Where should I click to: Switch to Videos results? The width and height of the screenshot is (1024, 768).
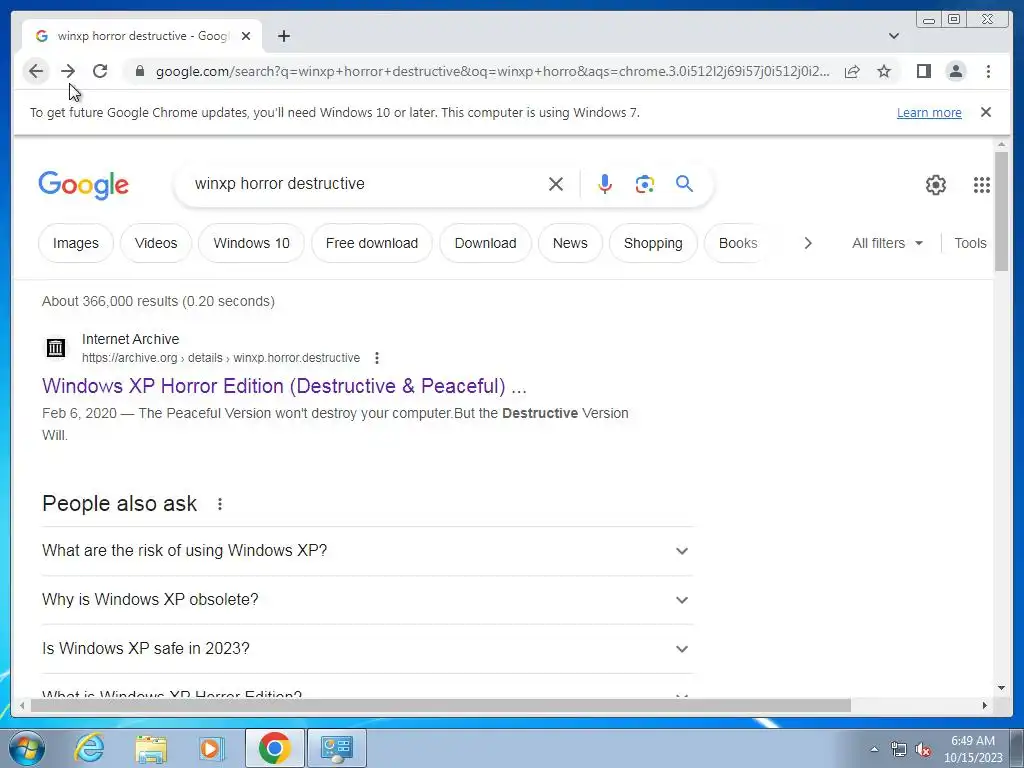coord(156,243)
